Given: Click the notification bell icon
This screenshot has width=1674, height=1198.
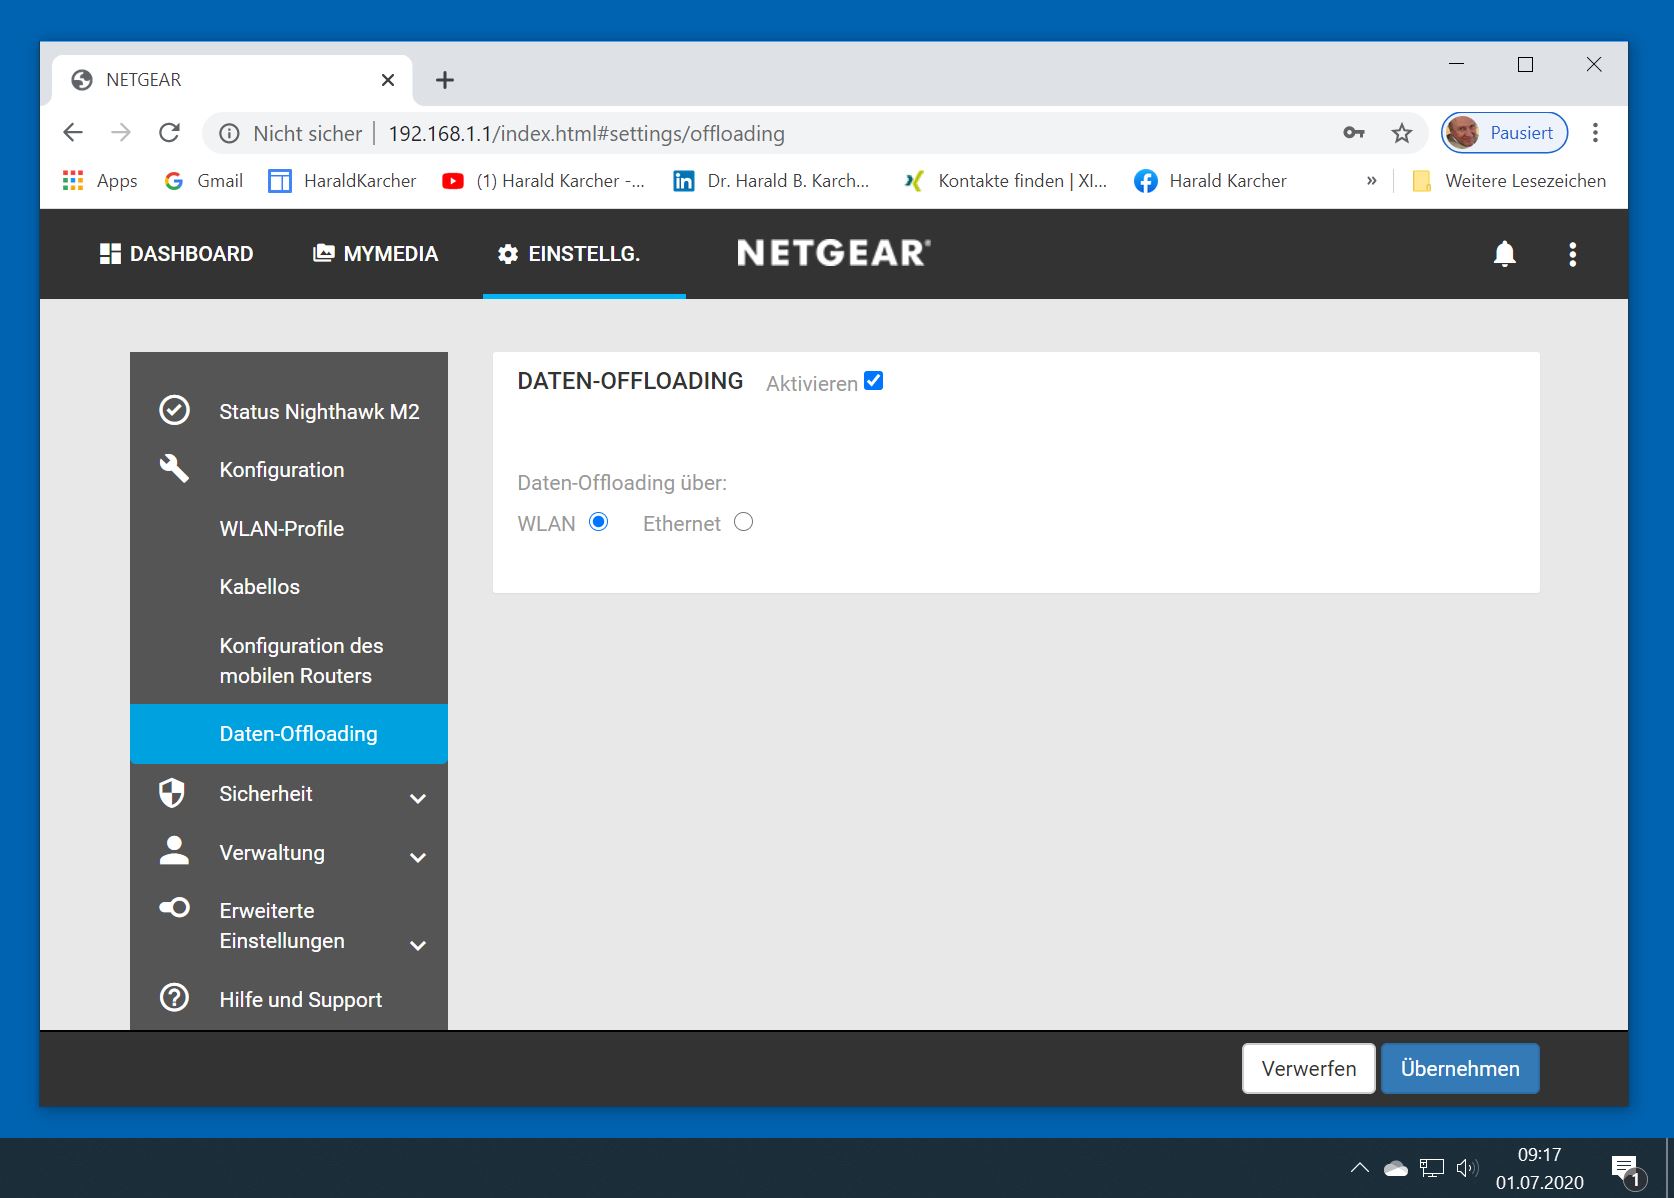Looking at the screenshot, I should point(1504,254).
